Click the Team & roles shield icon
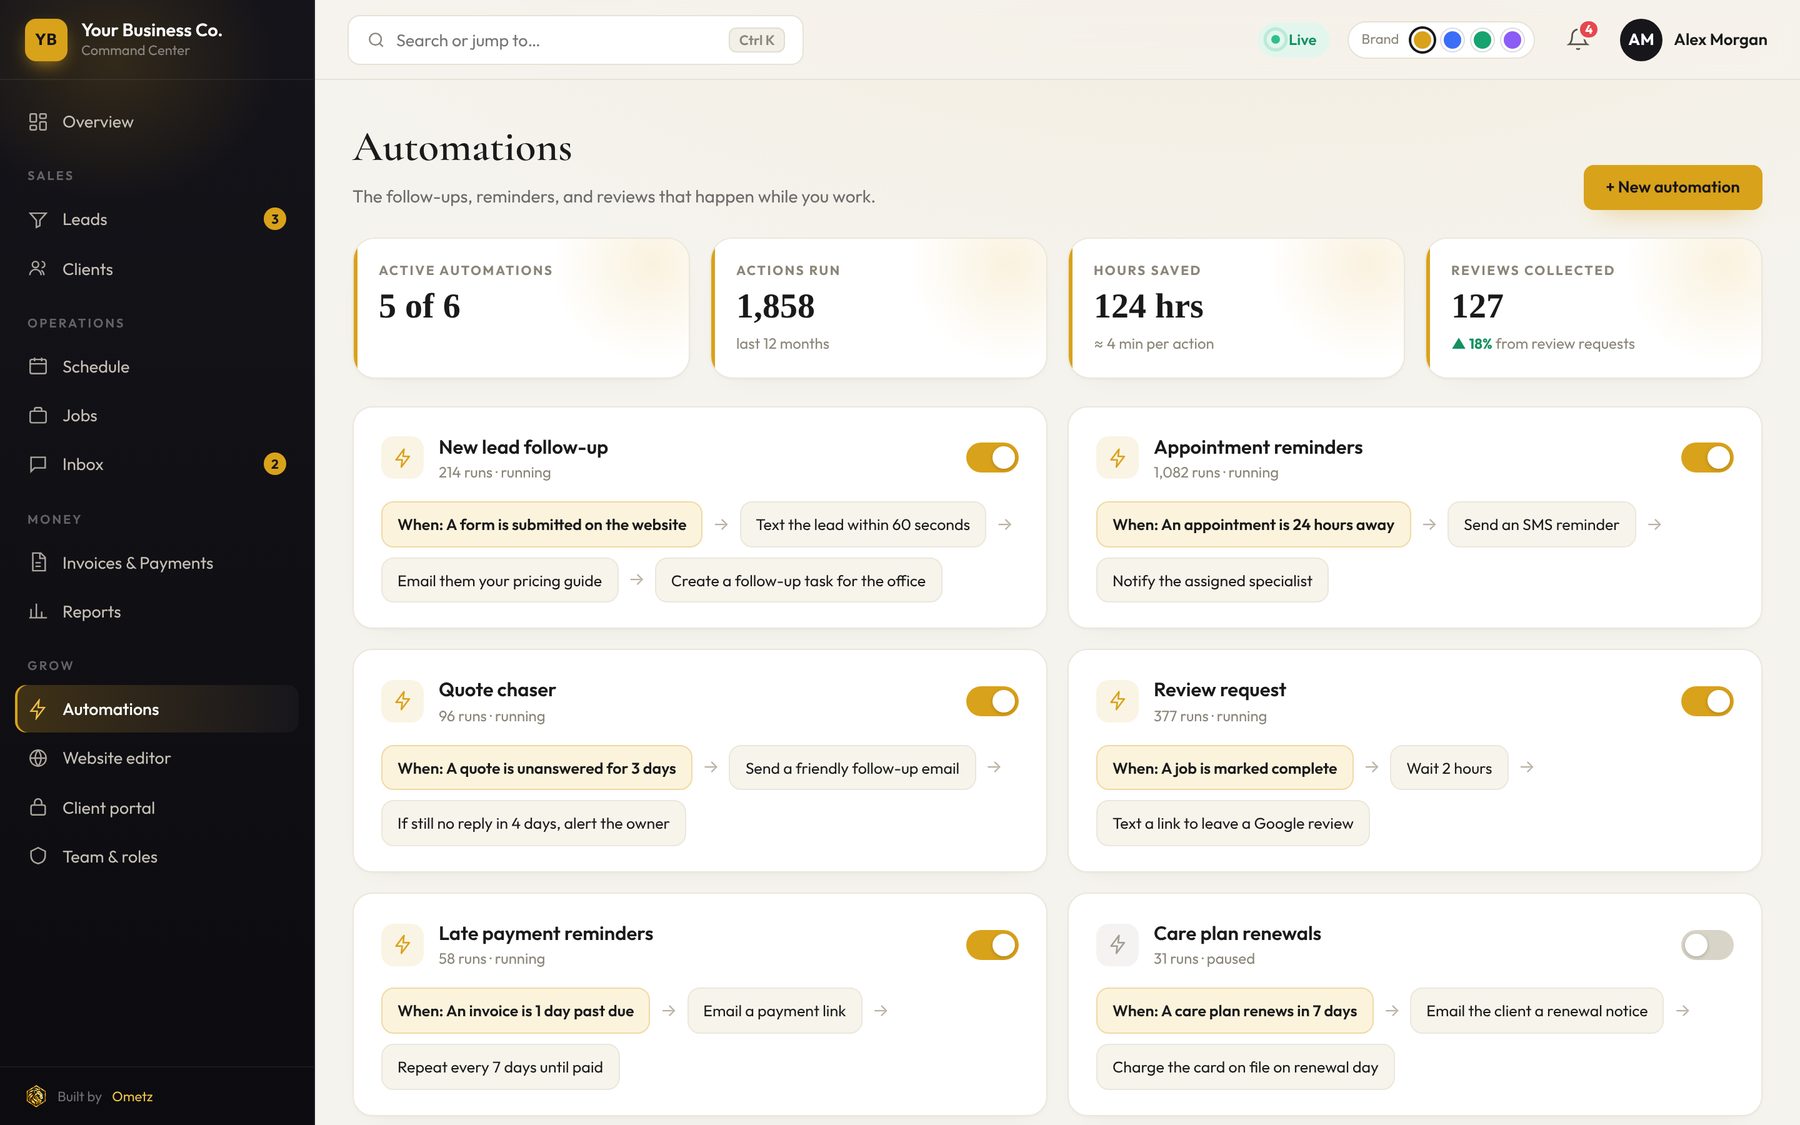The width and height of the screenshot is (1800, 1125). pos(38,856)
